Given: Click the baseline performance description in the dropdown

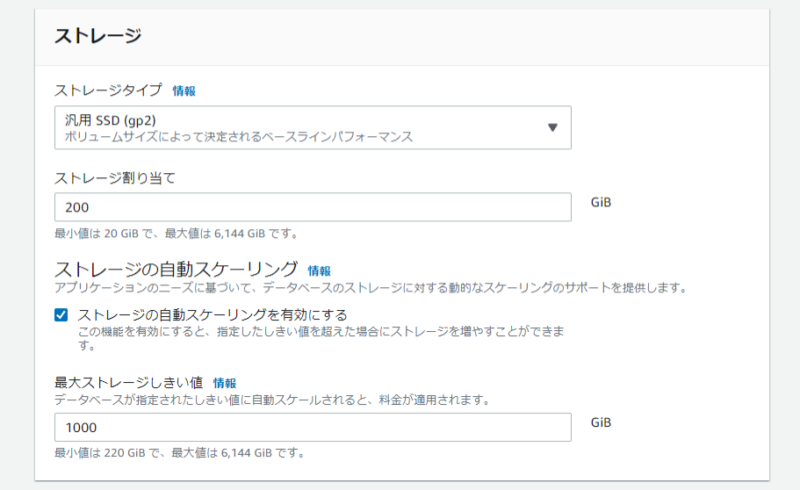Looking at the screenshot, I should point(238,137).
